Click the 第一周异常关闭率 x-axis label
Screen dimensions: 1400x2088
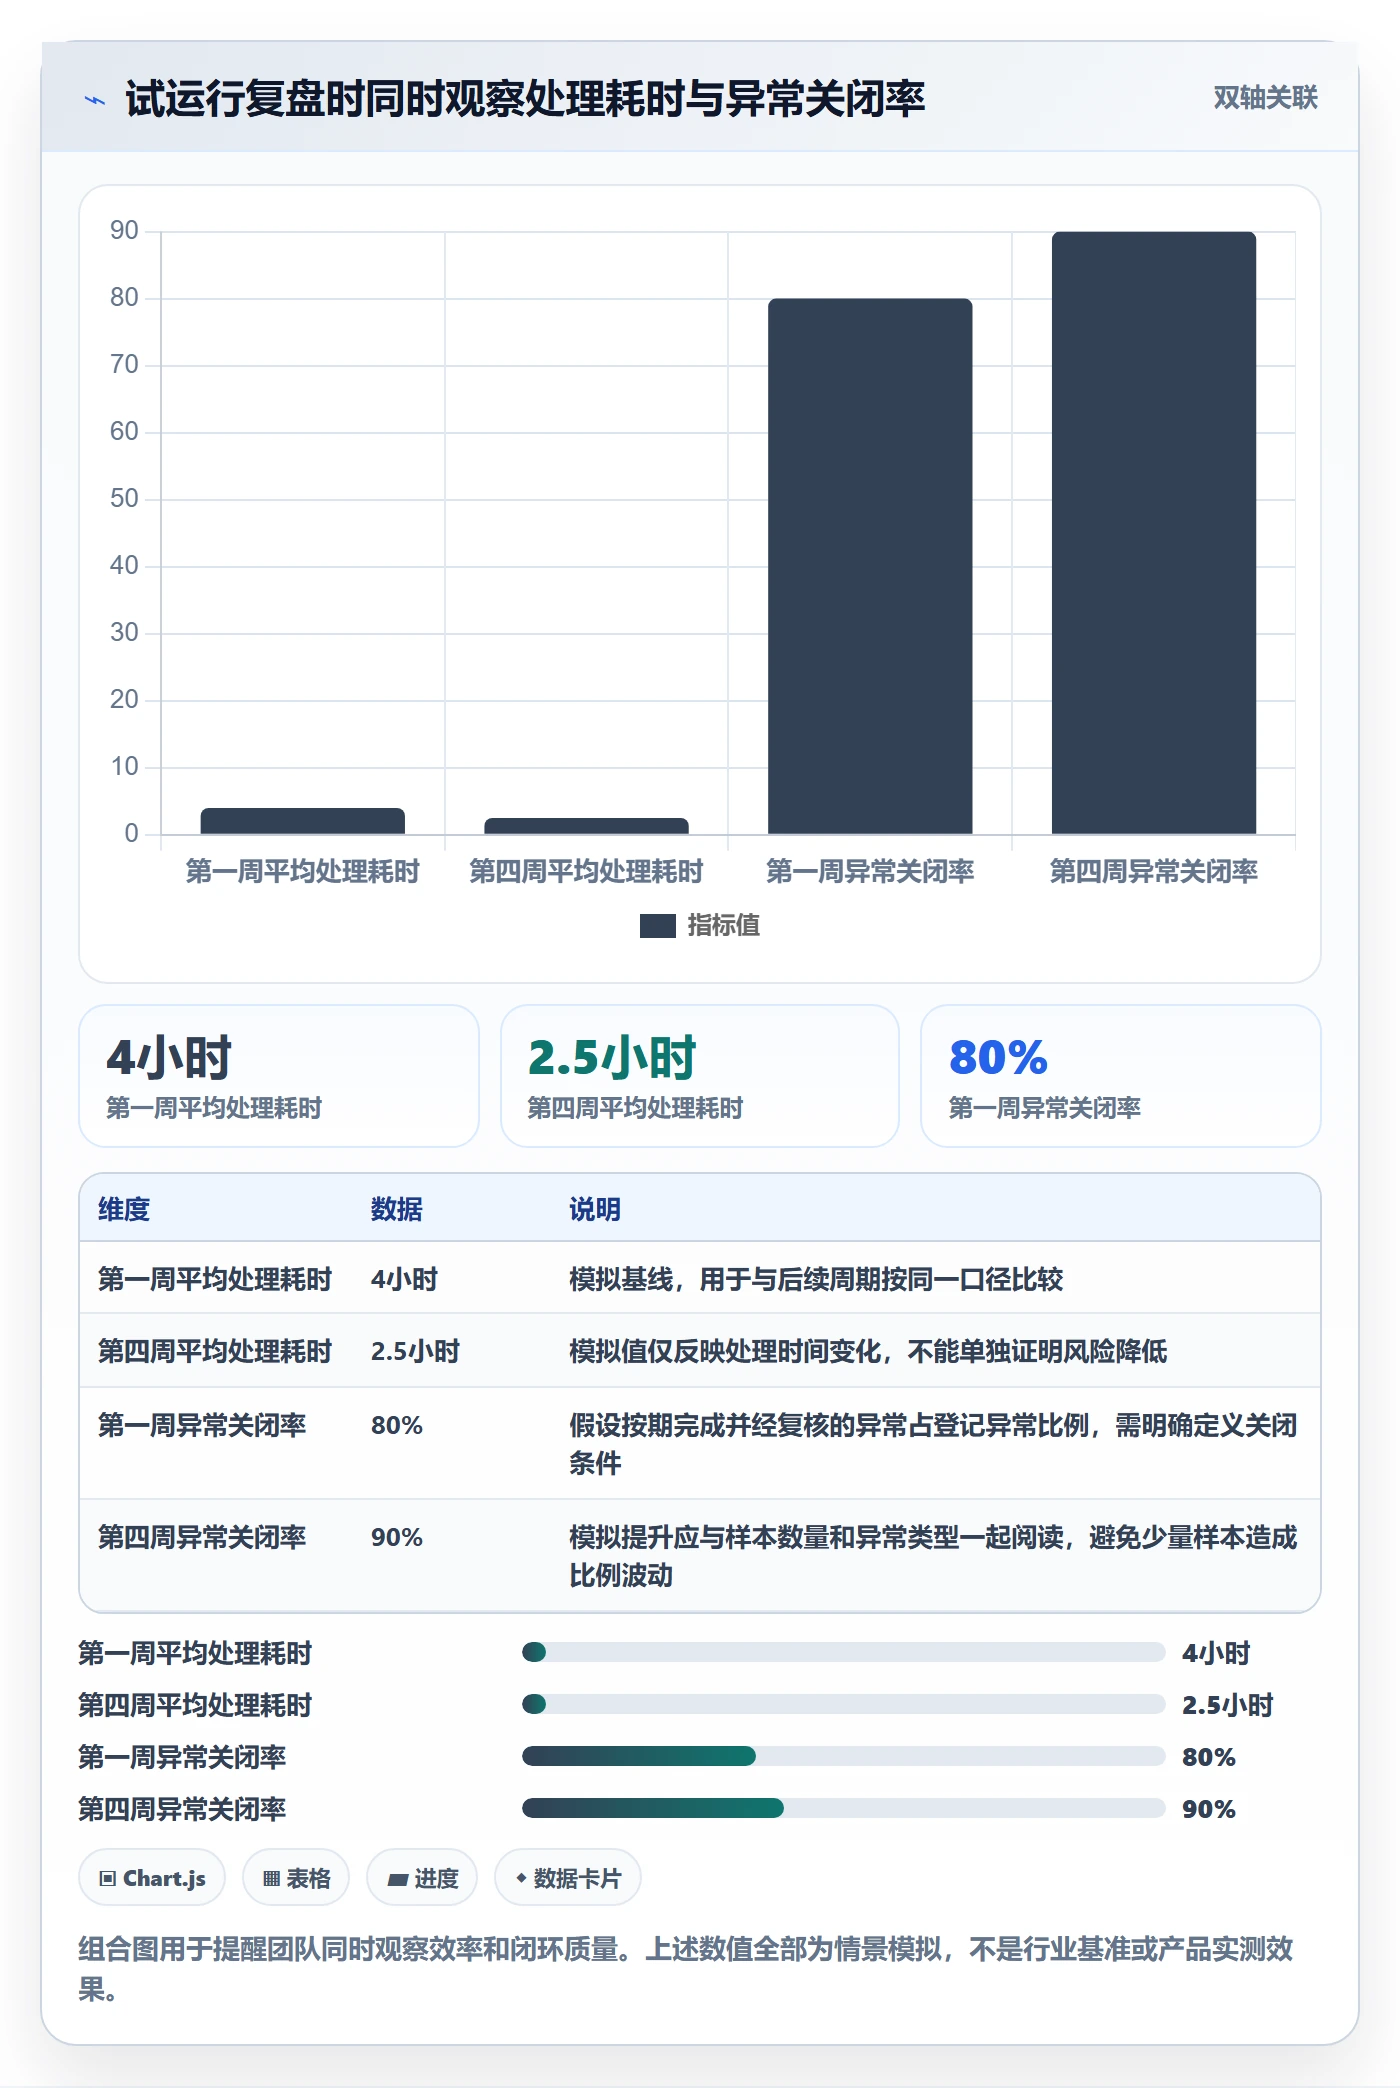[x=870, y=872]
